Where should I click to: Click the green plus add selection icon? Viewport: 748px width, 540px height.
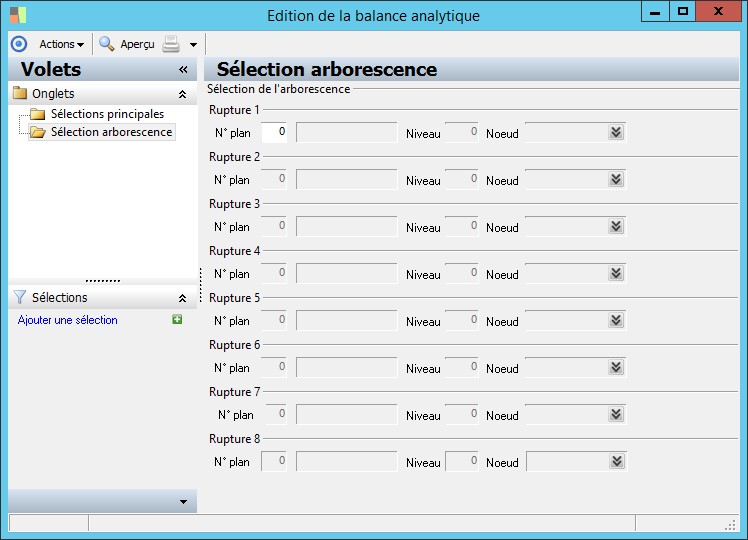(177, 319)
